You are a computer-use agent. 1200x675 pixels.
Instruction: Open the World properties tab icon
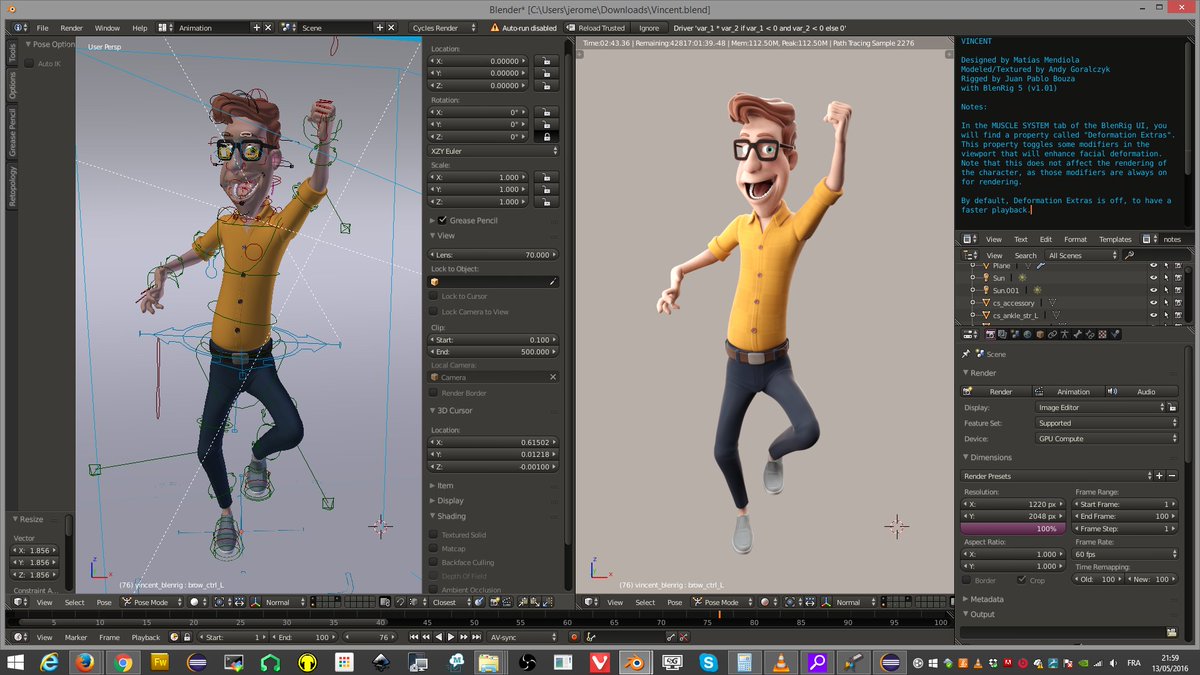pyautogui.click(x=1027, y=335)
